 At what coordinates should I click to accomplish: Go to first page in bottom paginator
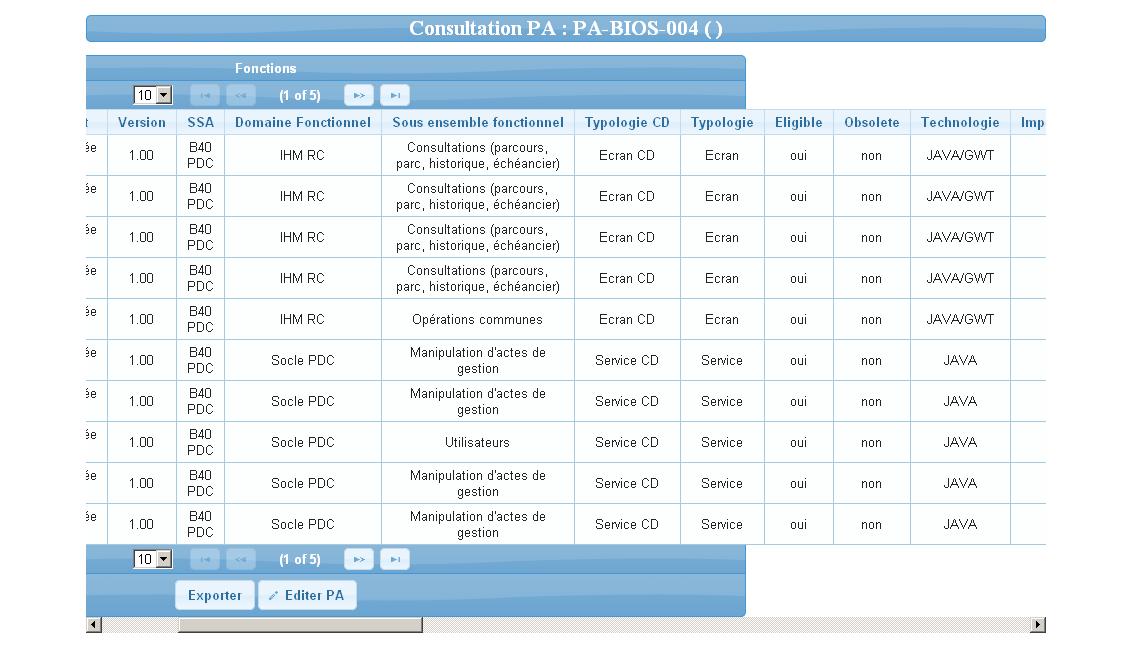coord(205,559)
